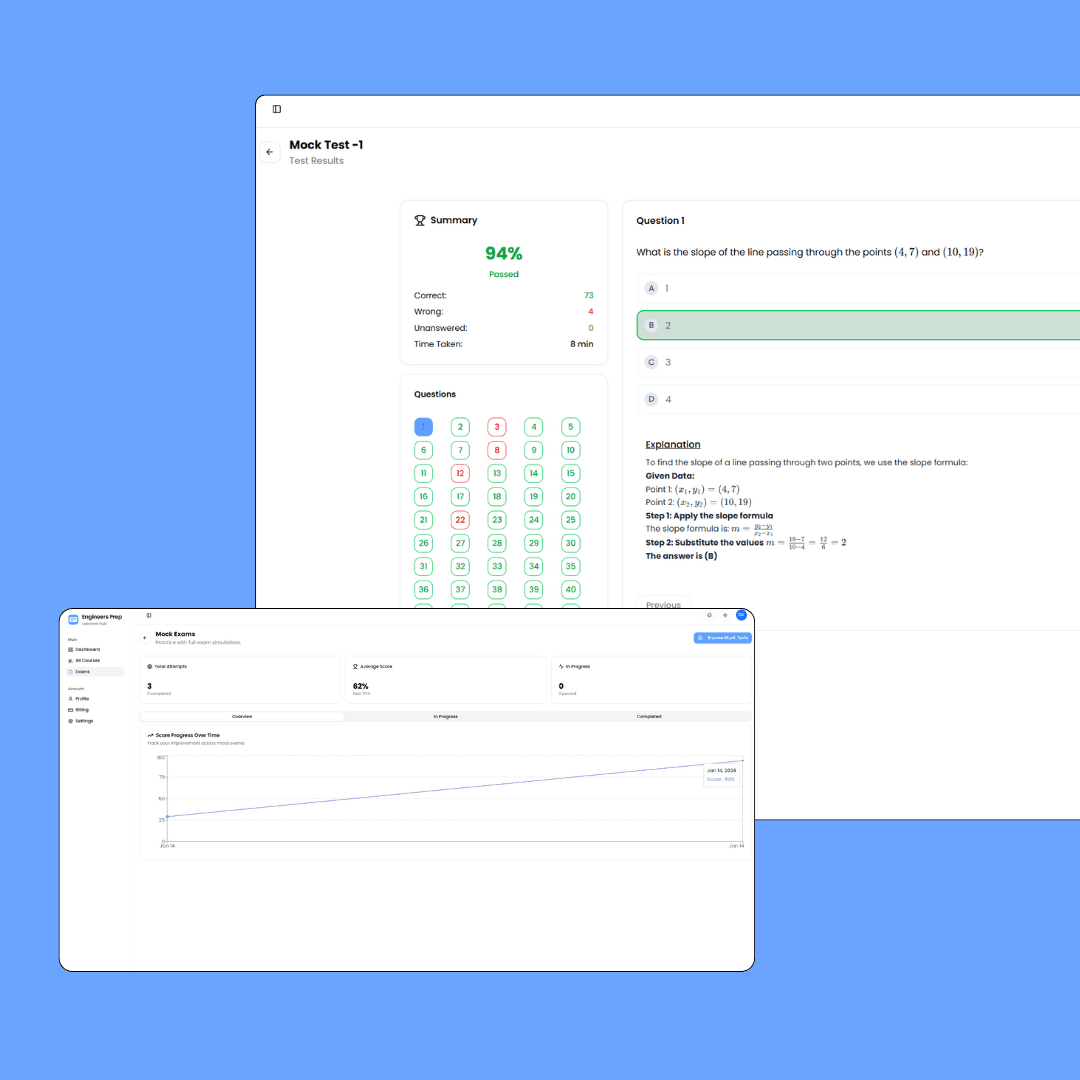The height and width of the screenshot is (1080, 1080).
Task: Select question 22 in the question navigator
Action: tap(460, 520)
